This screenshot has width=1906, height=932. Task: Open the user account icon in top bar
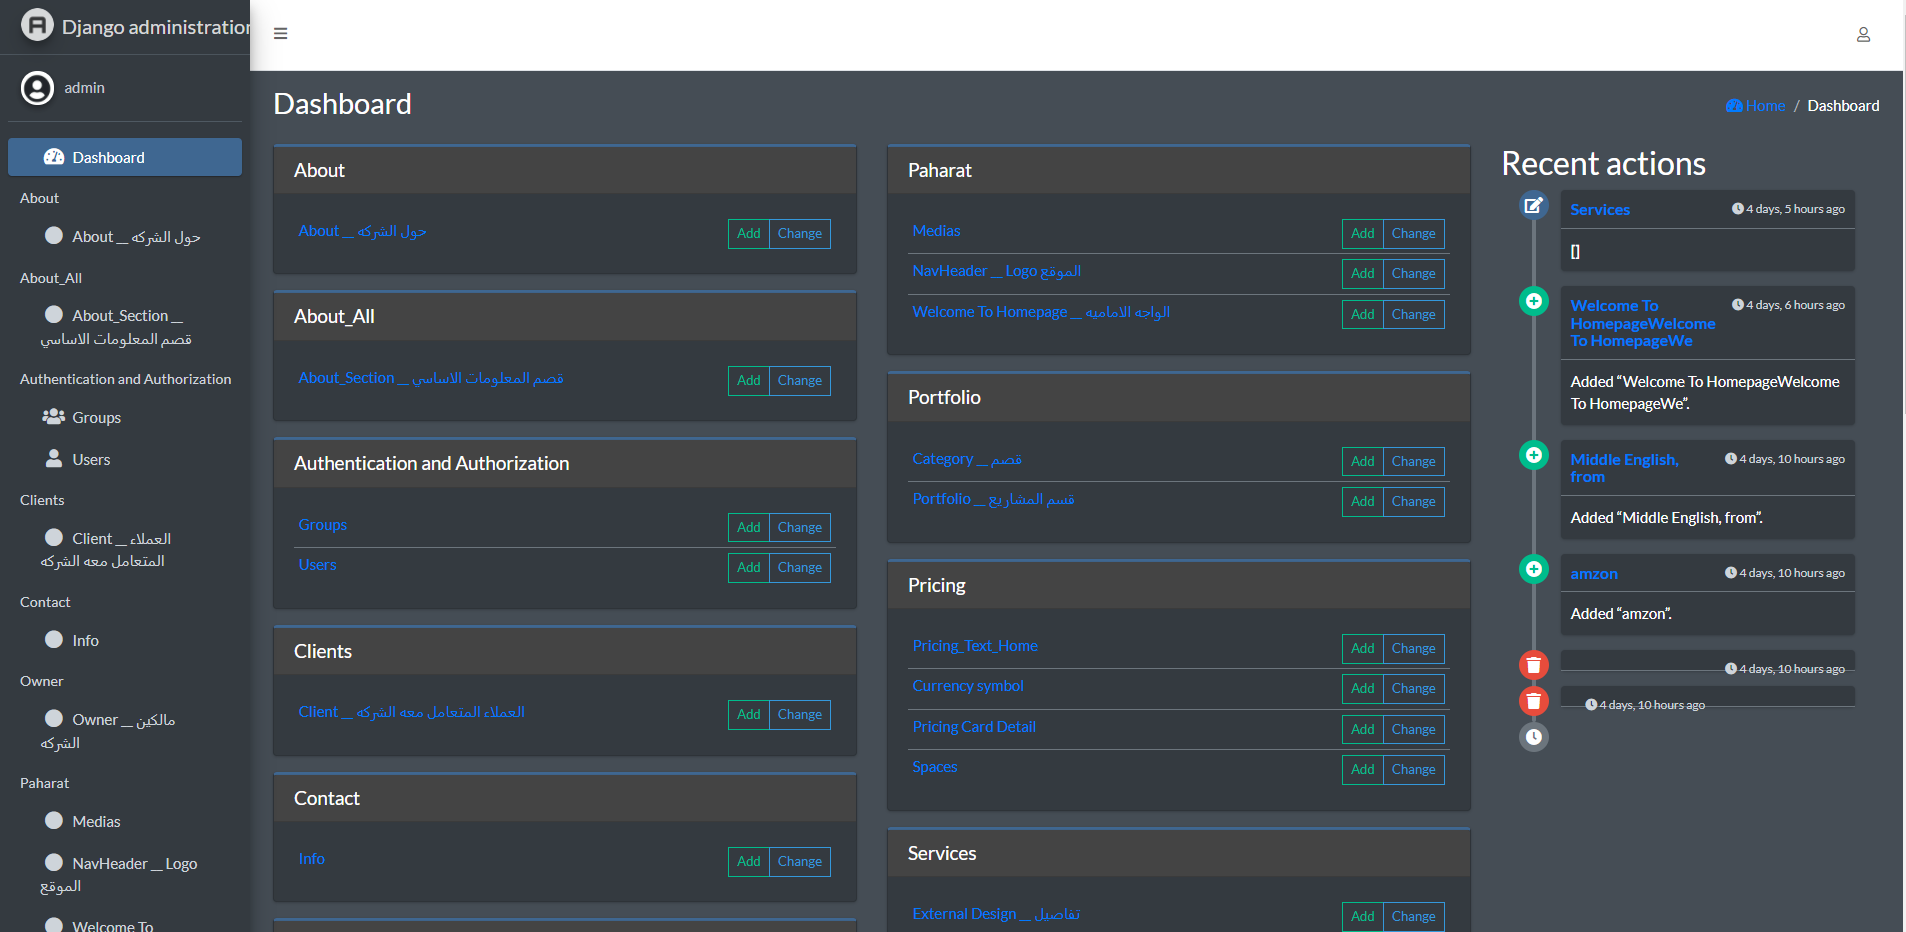1863,35
